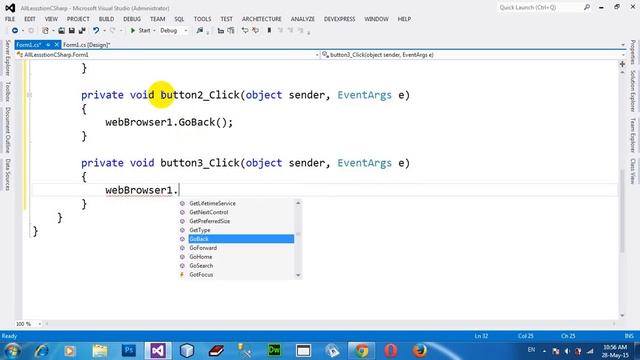Open the SQL menu
This screenshot has width=640, height=360.
(179, 19)
